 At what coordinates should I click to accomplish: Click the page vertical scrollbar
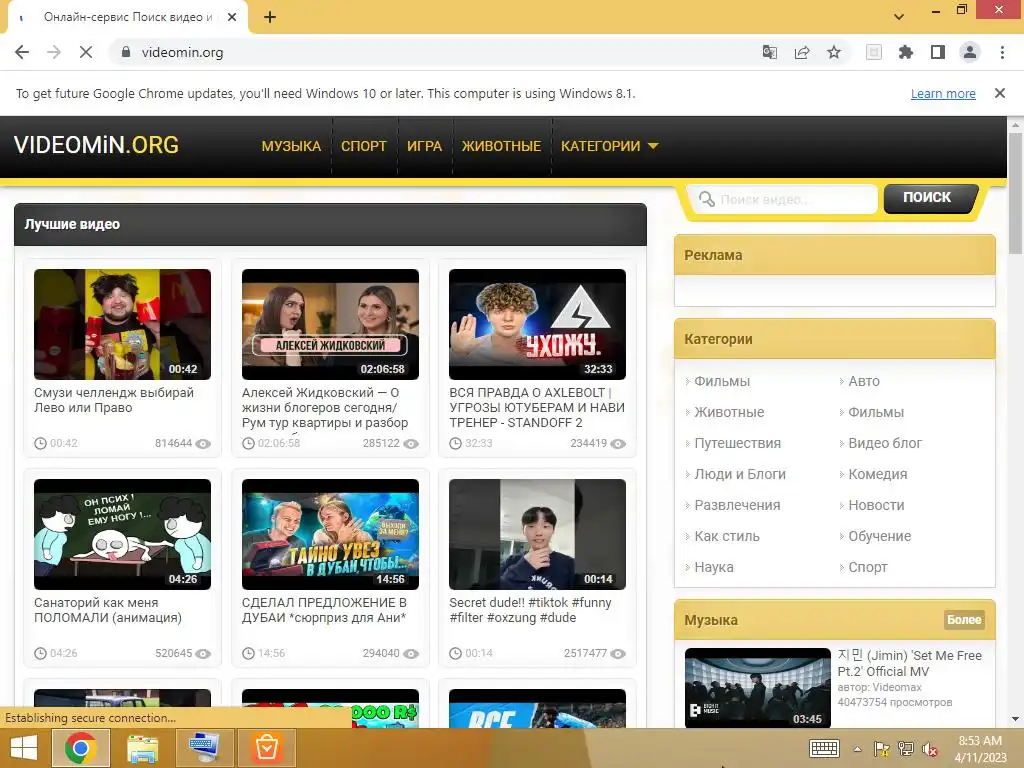click(x=1015, y=193)
